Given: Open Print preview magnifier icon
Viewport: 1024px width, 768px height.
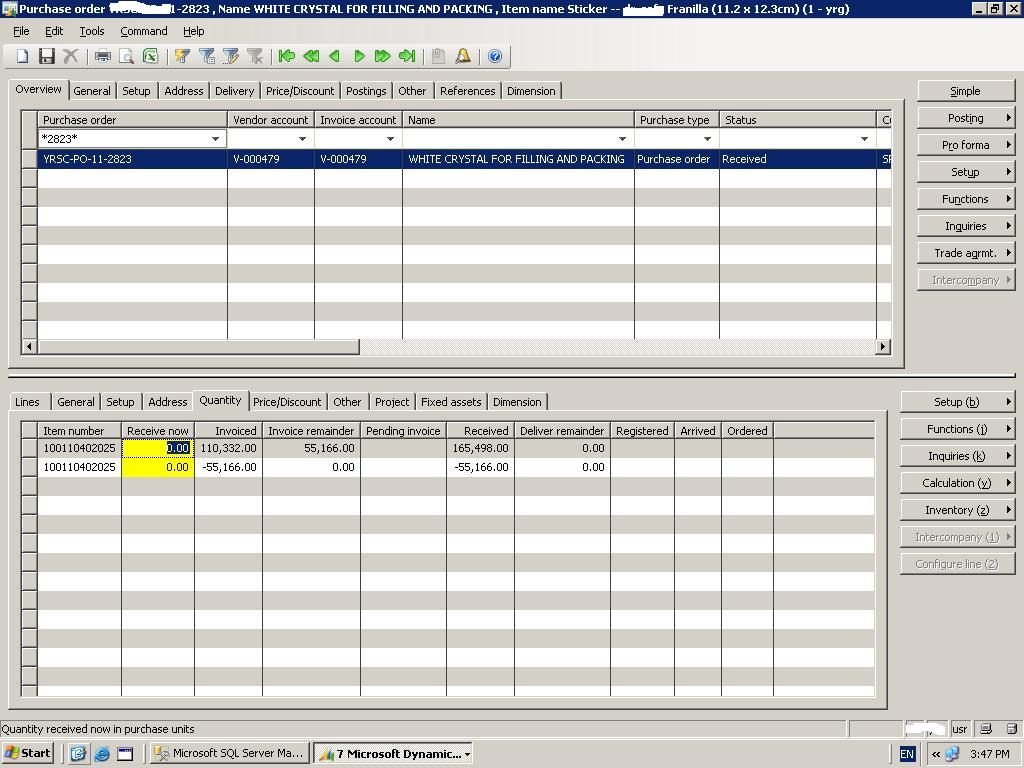Looking at the screenshot, I should [x=126, y=56].
